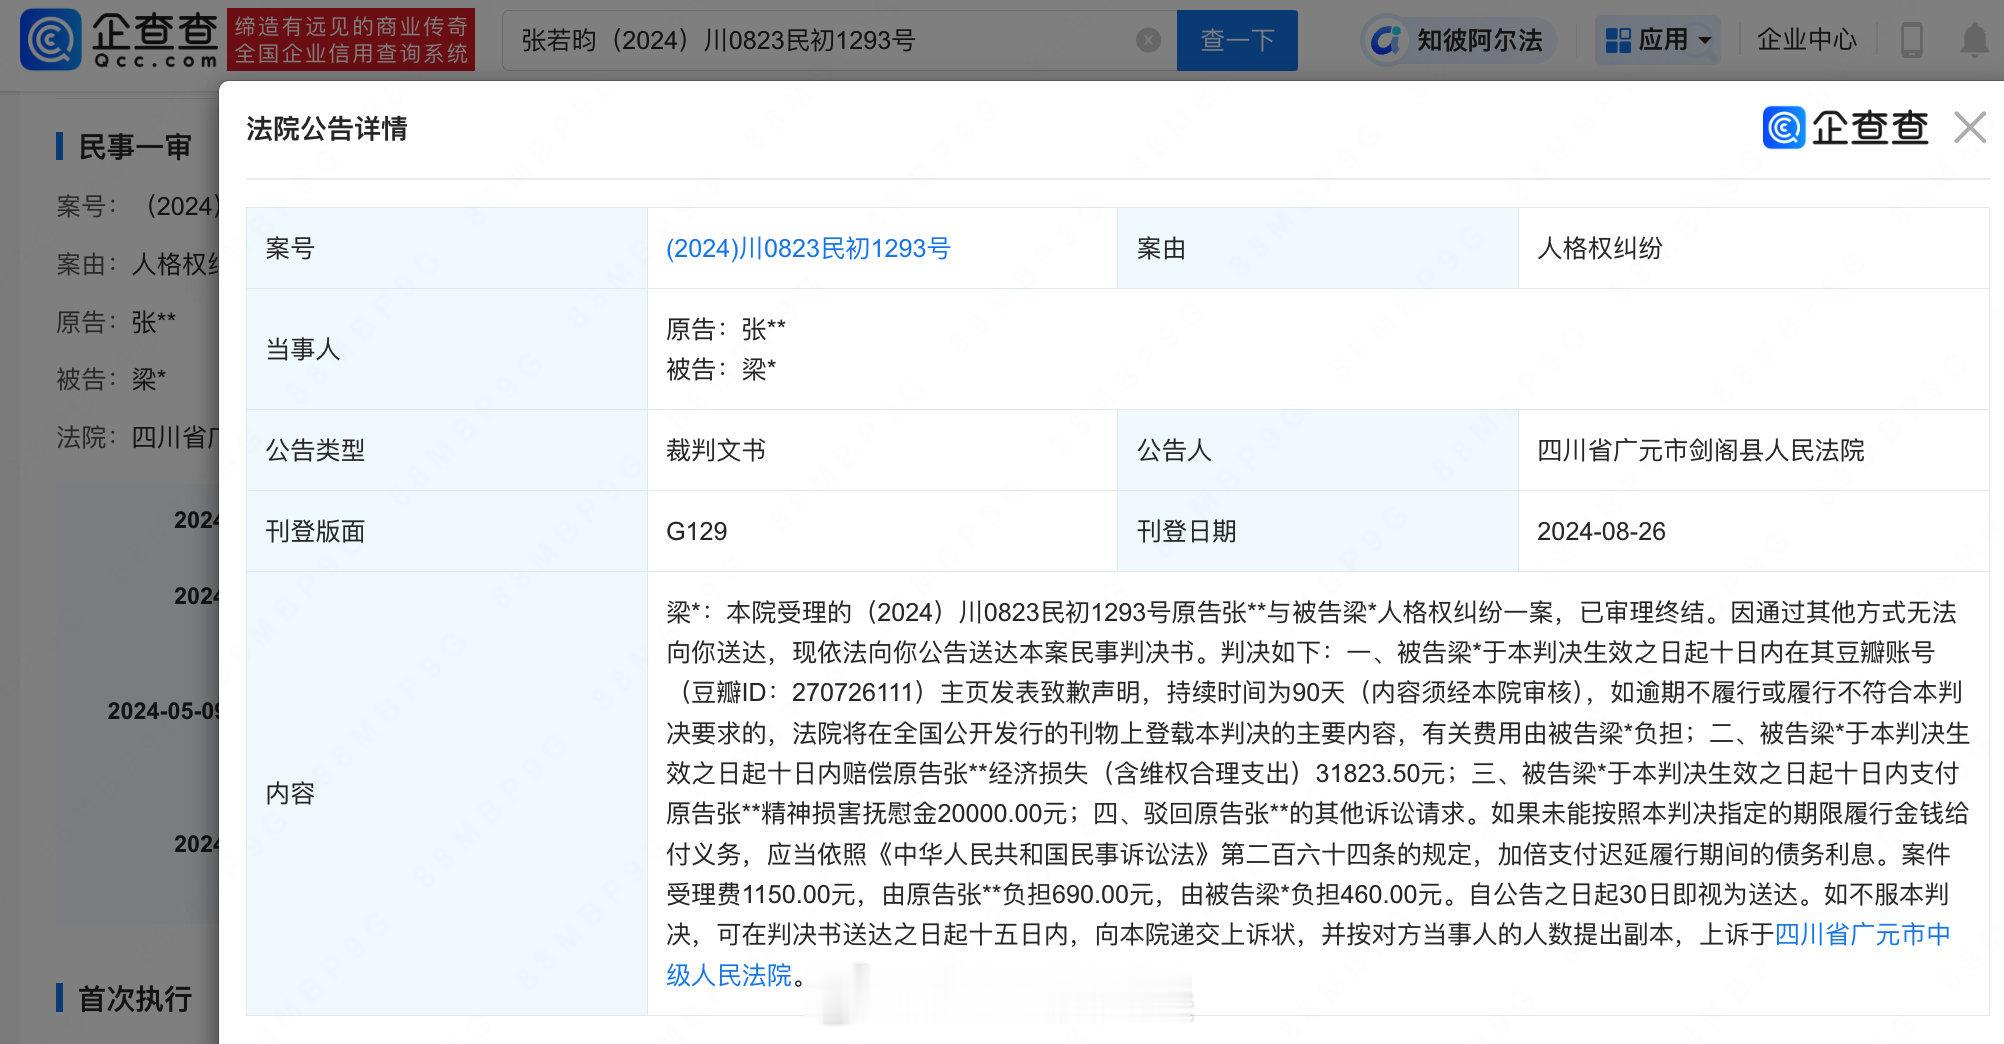Viewport: 2004px width, 1044px height.
Task: Open the mobile phone app icon
Action: point(1911,40)
